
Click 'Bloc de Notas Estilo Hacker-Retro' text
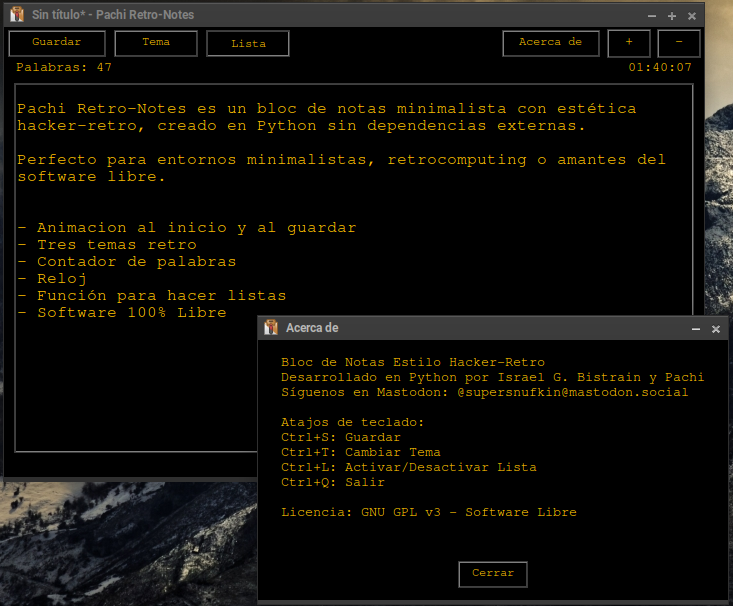[x=413, y=362]
